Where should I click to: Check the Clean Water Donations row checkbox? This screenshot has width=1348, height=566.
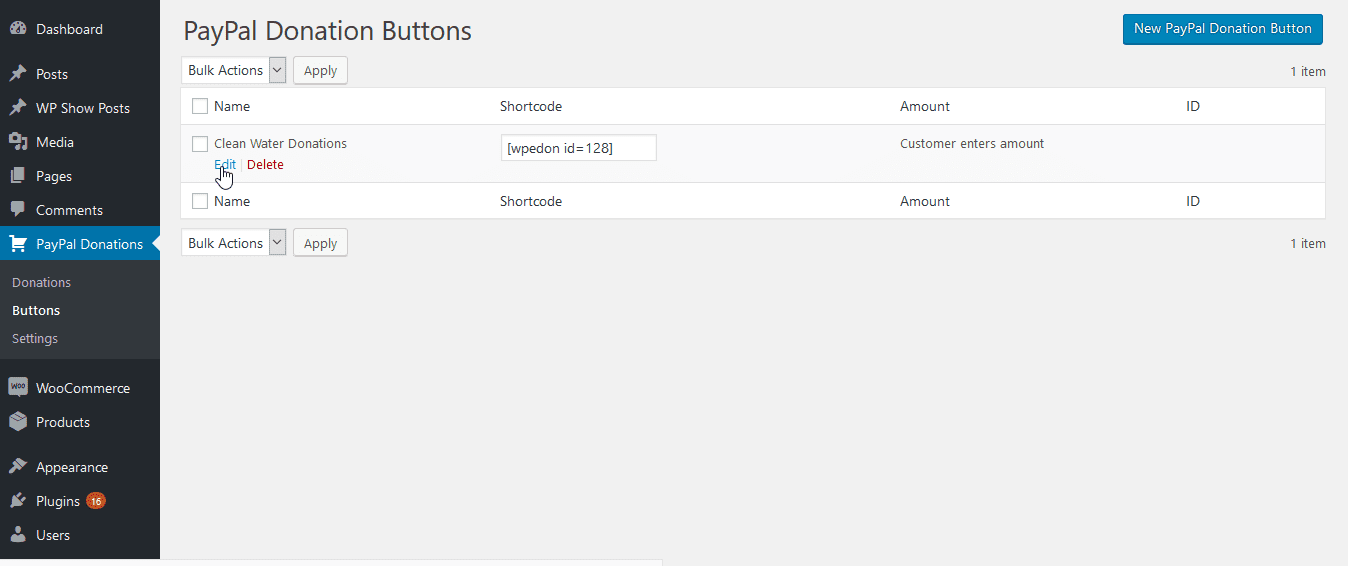point(200,144)
